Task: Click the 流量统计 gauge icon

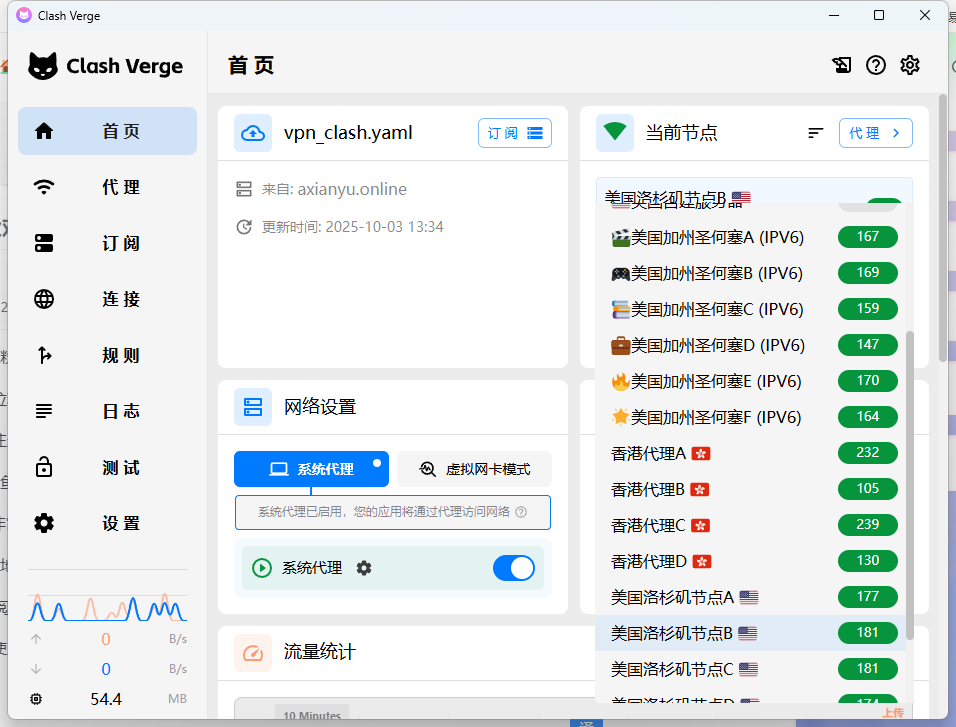Action: [x=253, y=652]
